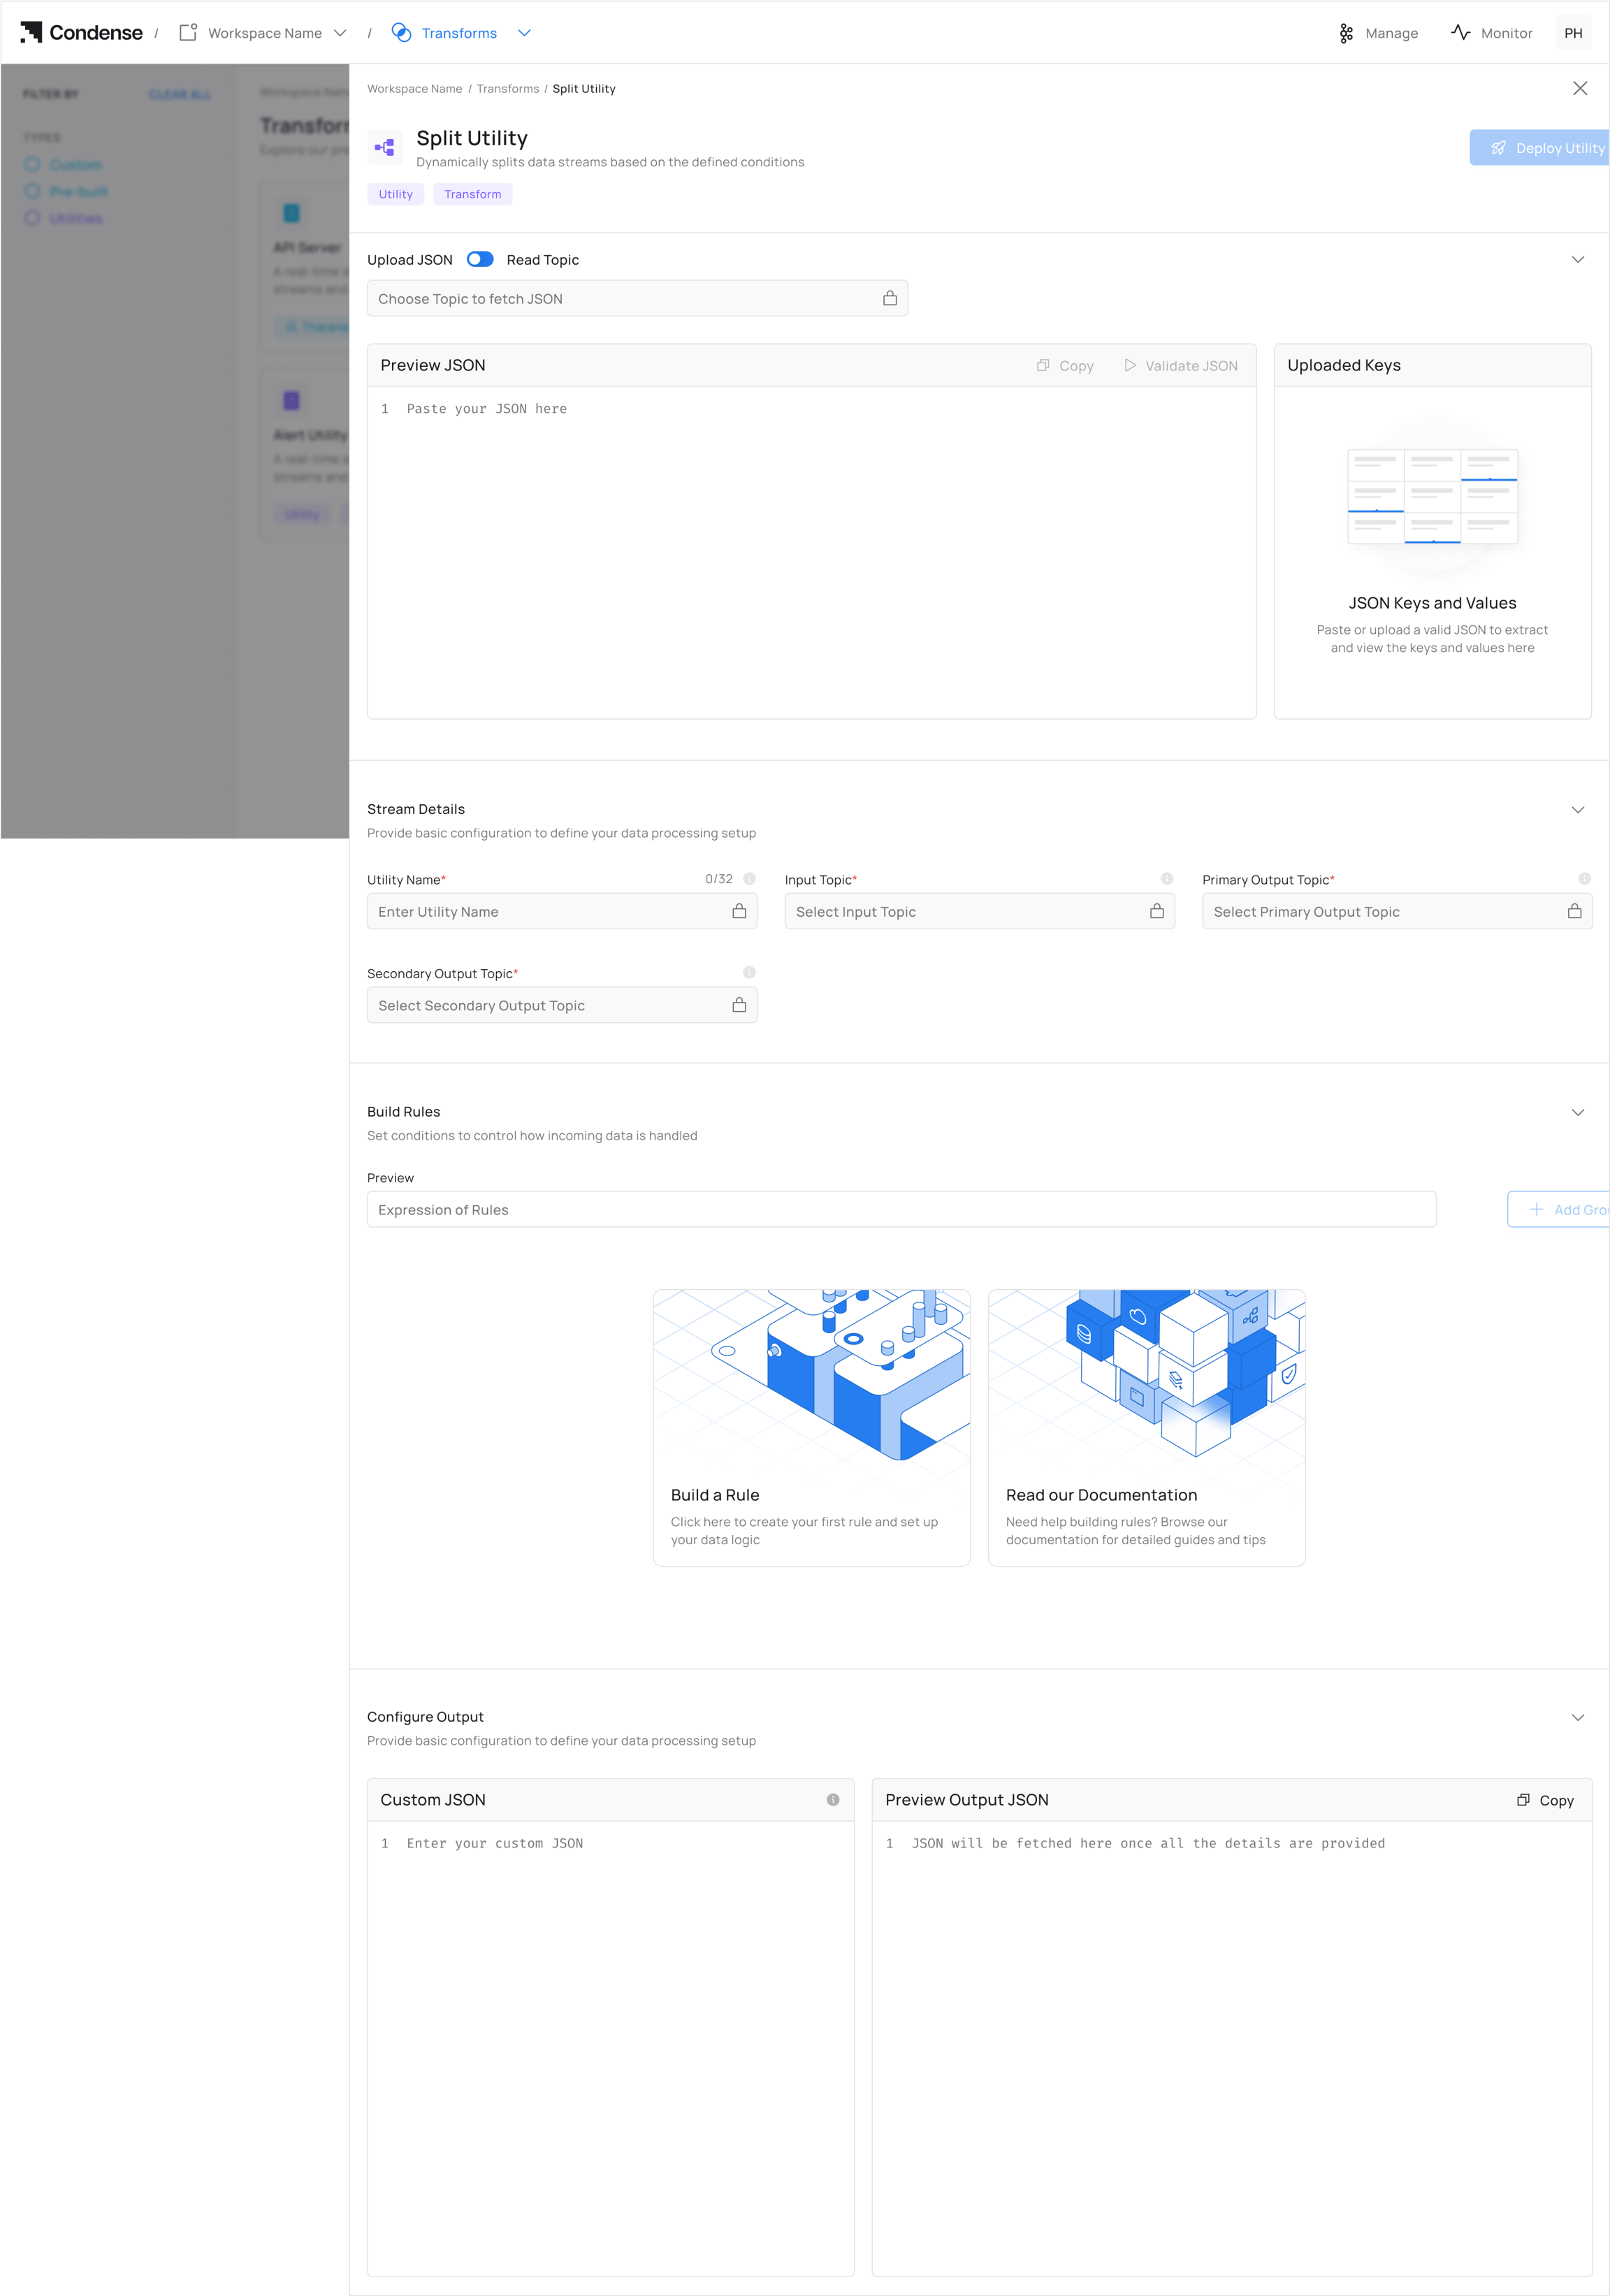Click info icon for Primary Output Topic

pos(1585,879)
